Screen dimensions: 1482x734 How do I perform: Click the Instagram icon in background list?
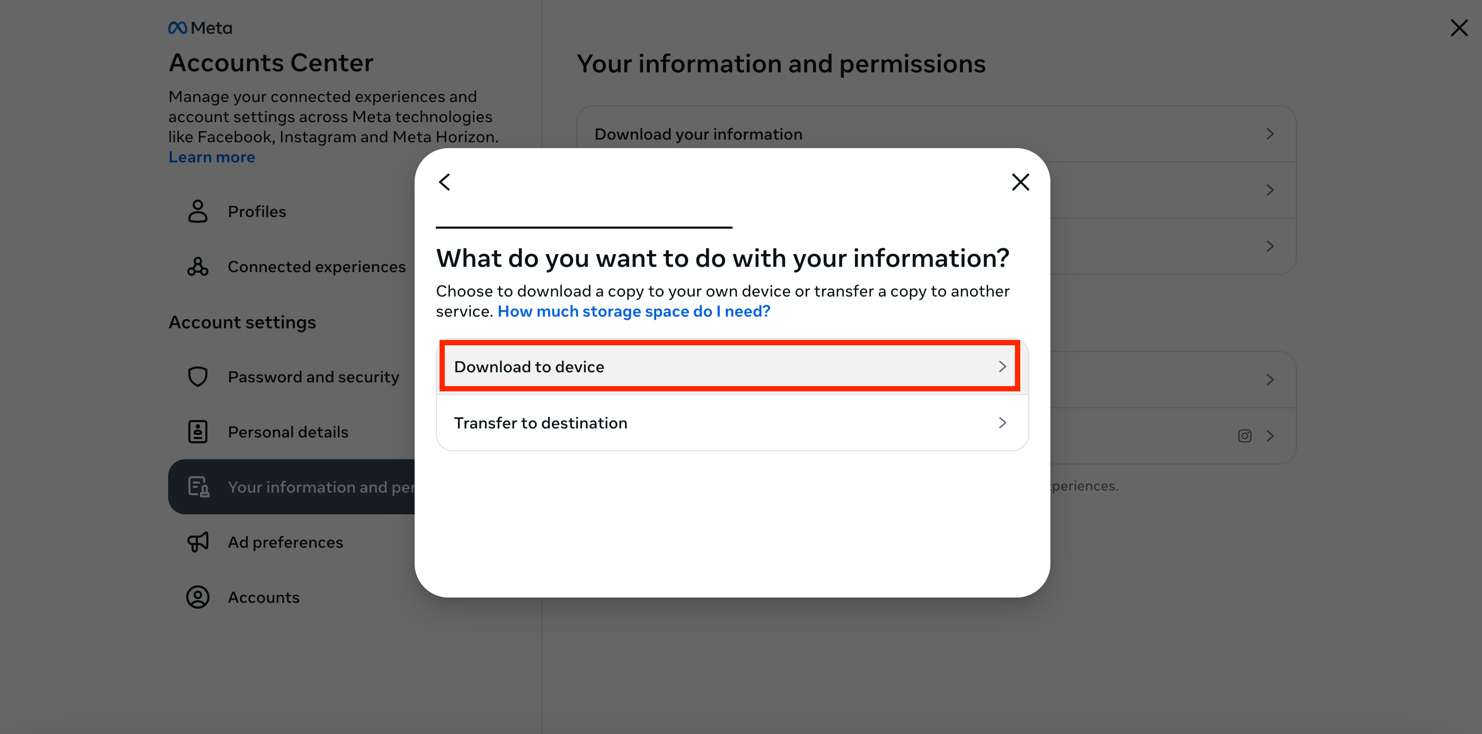pyautogui.click(x=1244, y=436)
